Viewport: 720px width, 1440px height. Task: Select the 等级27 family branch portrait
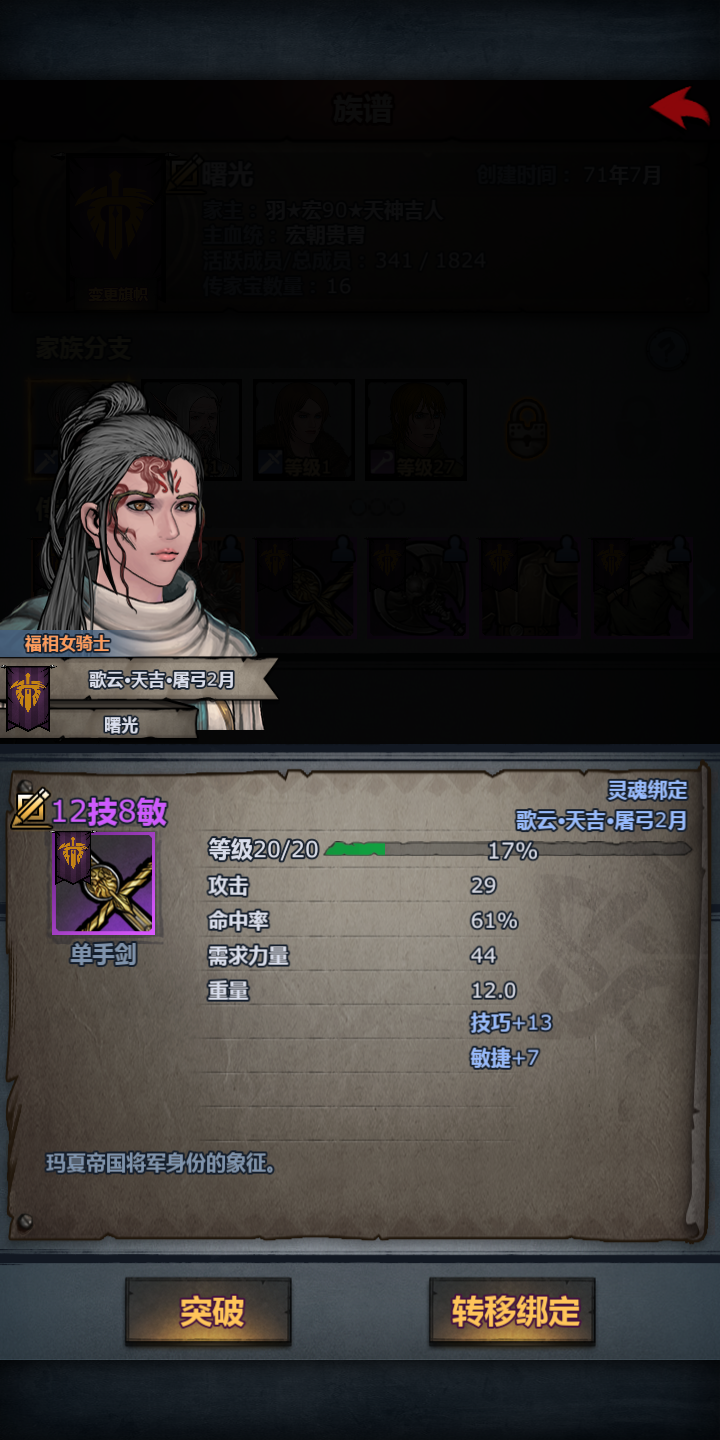tap(416, 430)
